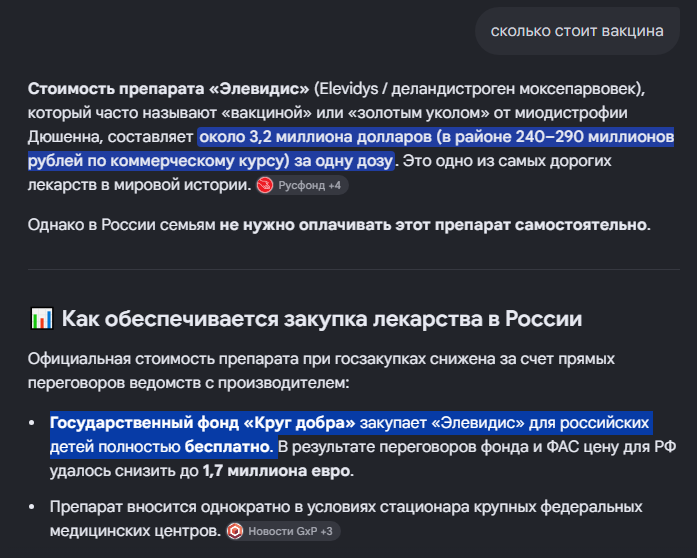This screenshot has width=697, height=558.
Task: Click bold text 'Стоимость препарата «Элевидис»'
Action: [168, 89]
